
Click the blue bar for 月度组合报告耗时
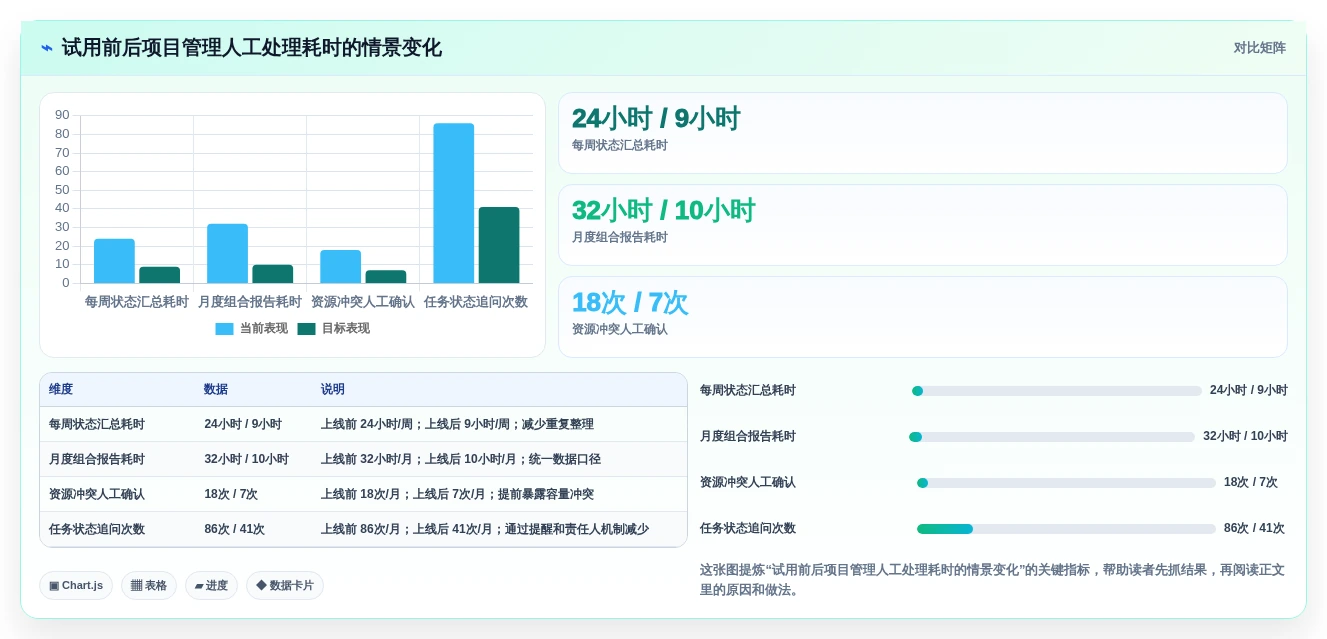(x=227, y=253)
